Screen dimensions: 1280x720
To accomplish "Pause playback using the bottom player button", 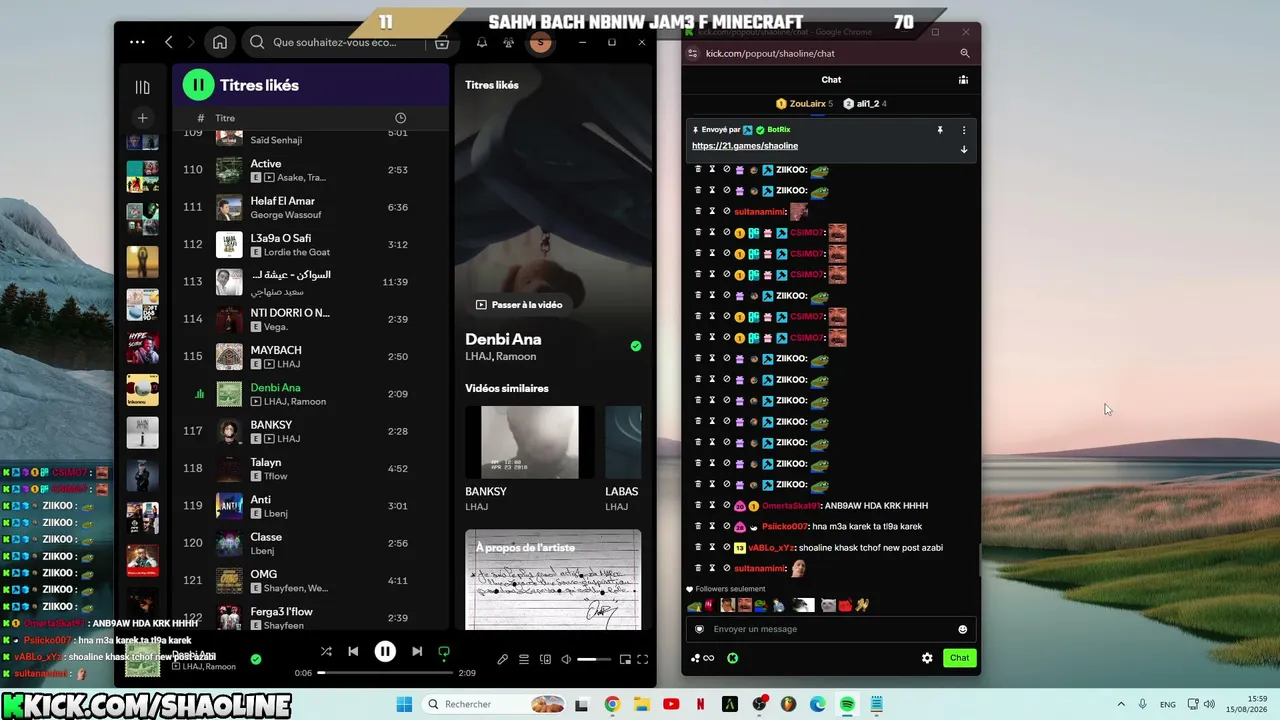I will 385,651.
